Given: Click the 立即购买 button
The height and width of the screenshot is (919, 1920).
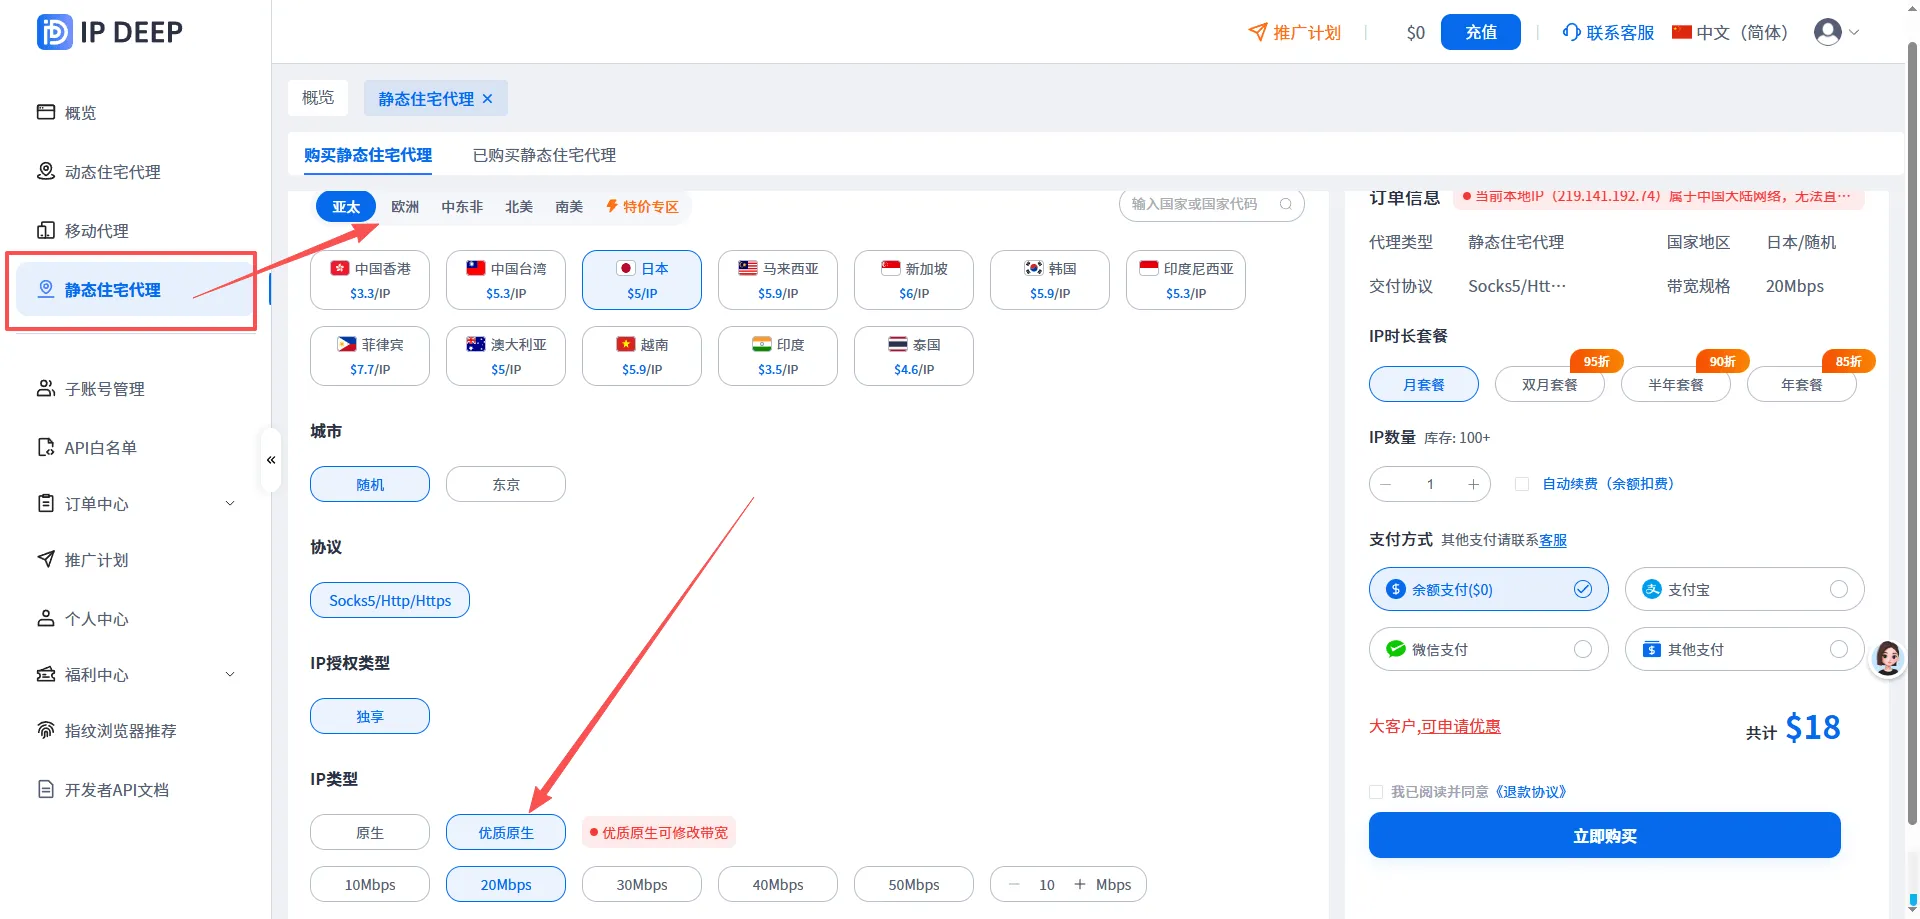Looking at the screenshot, I should 1605,835.
